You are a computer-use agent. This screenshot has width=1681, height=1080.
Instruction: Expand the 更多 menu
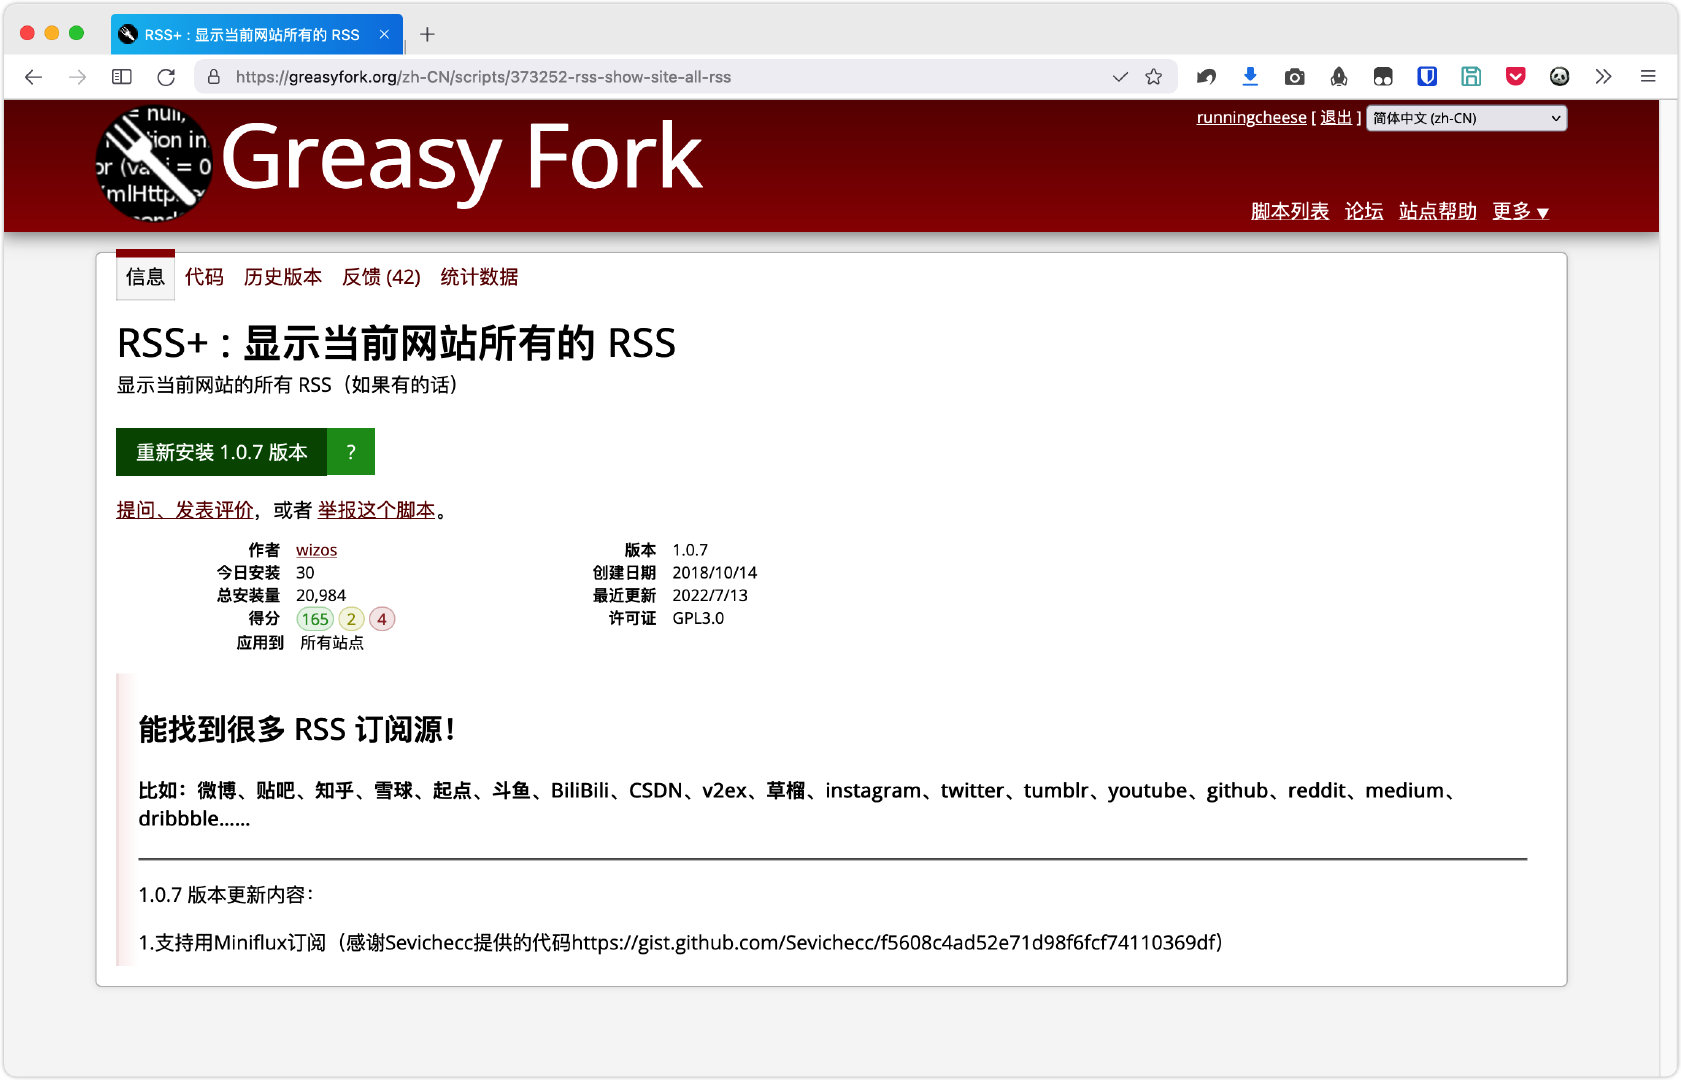tap(1521, 211)
